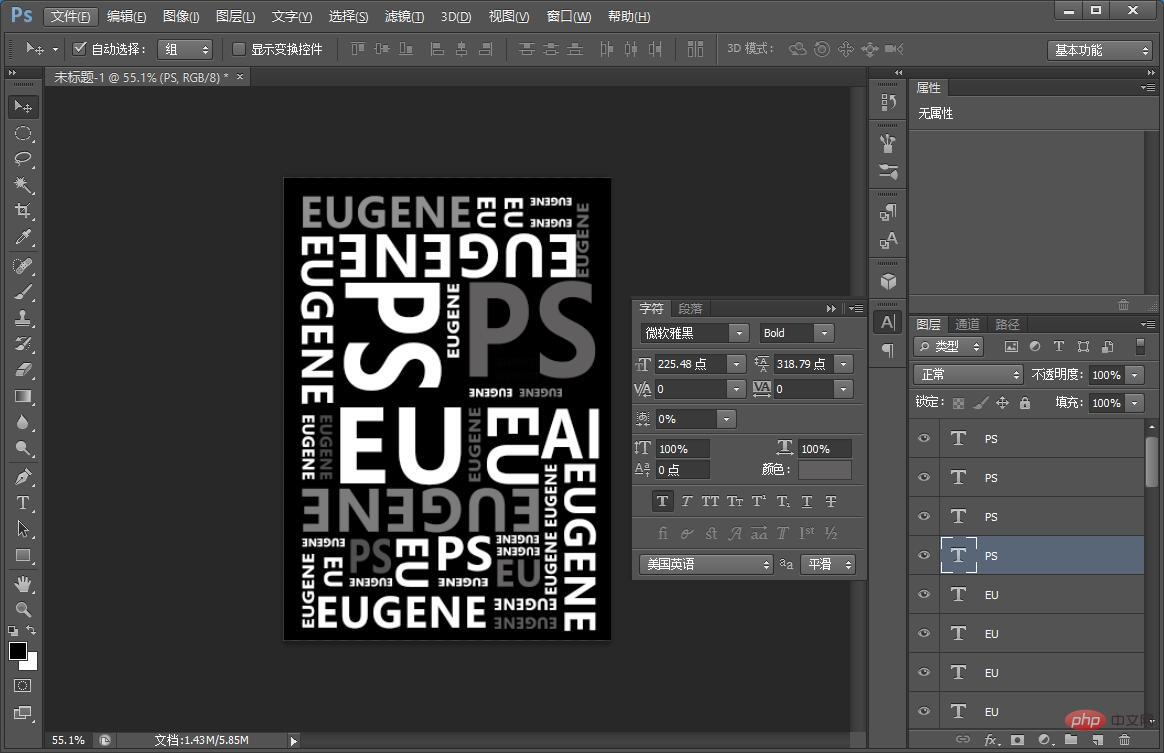1164x753 pixels.
Task: Select the Eraser tool
Action: point(23,370)
